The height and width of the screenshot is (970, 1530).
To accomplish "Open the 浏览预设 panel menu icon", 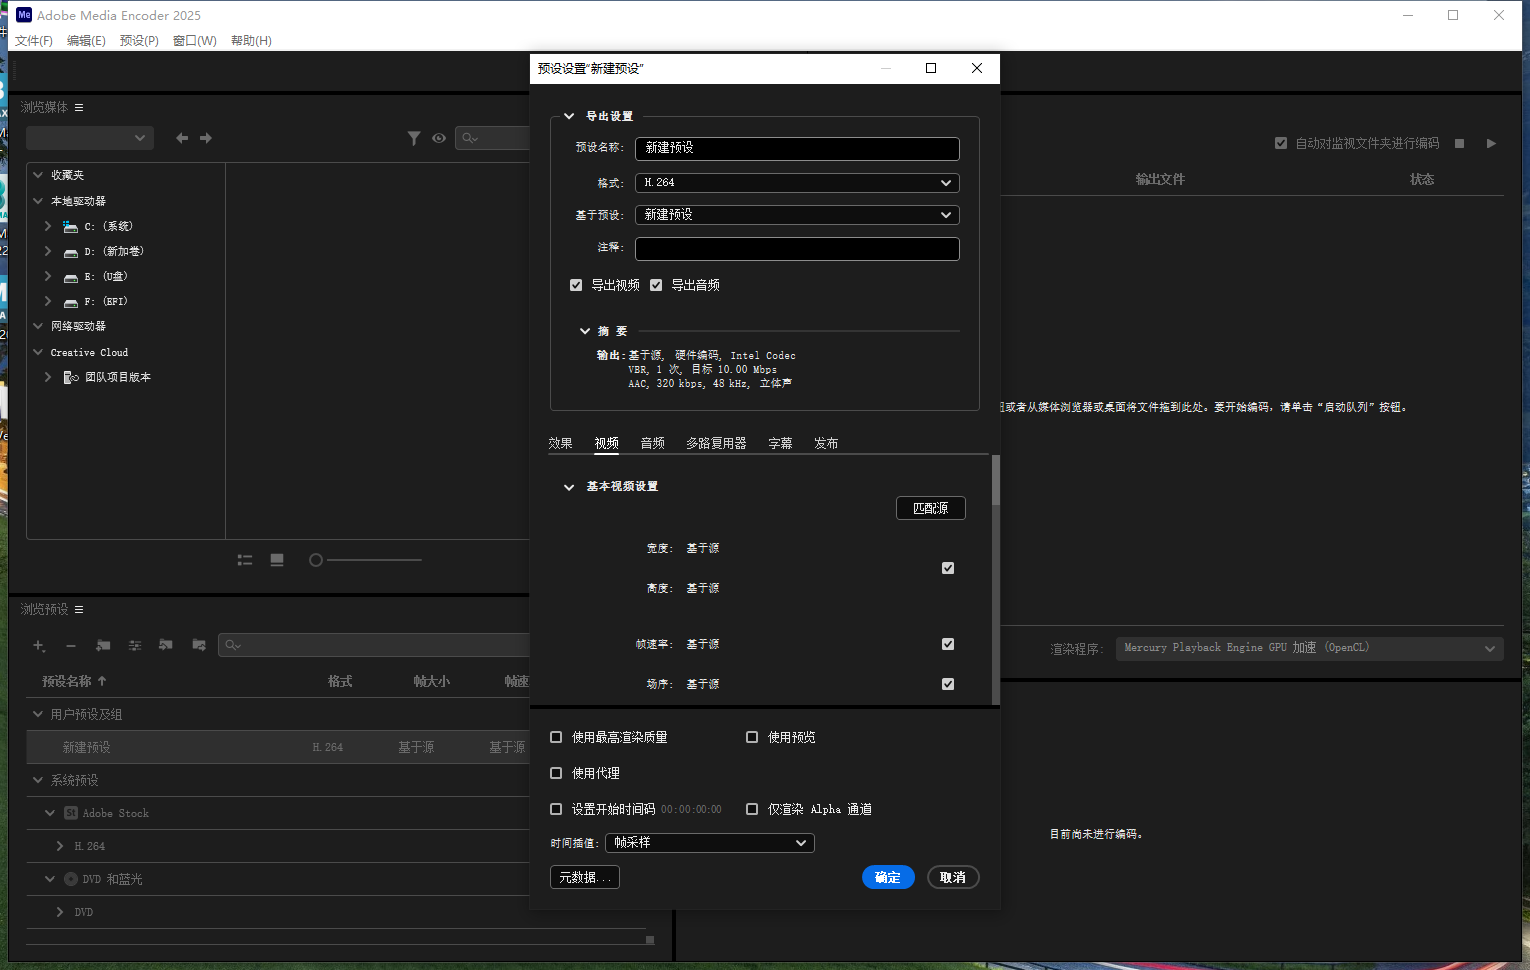I will point(79,609).
